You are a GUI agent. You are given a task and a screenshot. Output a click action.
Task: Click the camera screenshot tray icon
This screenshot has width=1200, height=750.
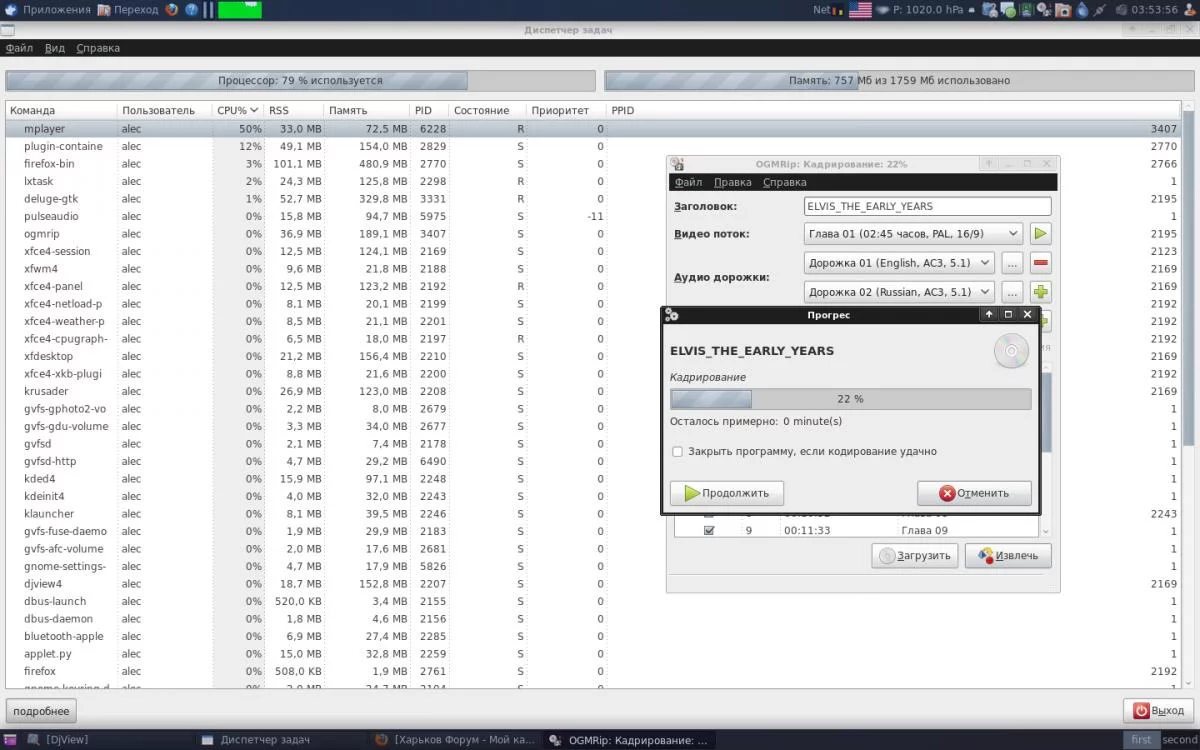click(x=1064, y=9)
